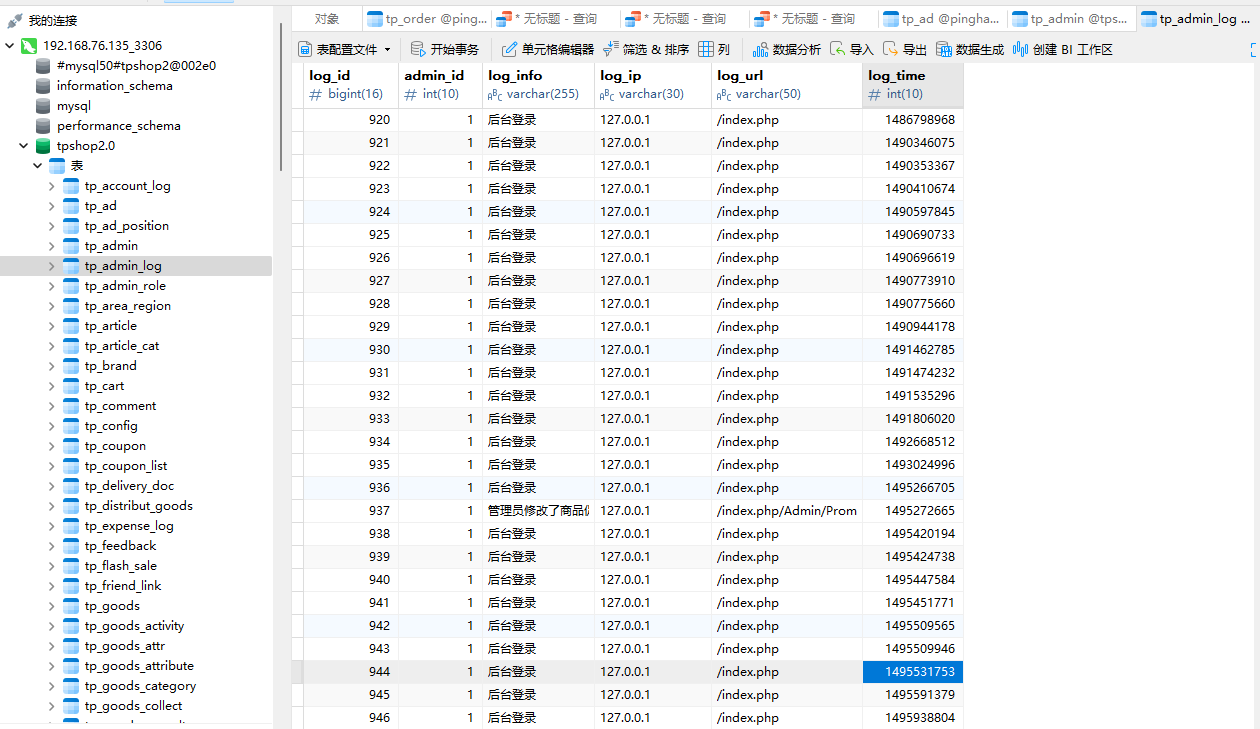Viewport: 1260px width, 729px height.
Task: Select the tp_coupon_list table in tree
Action: 126,466
